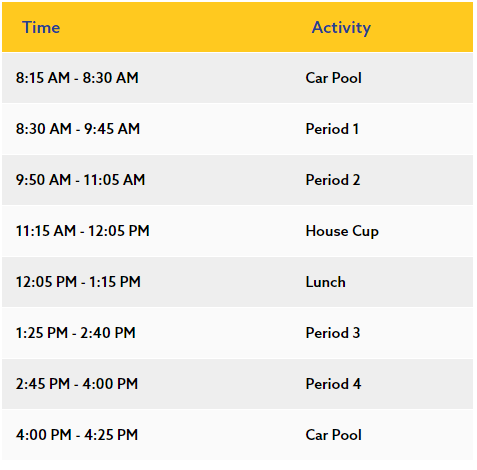Select the Period 1 activity

pos(332,129)
